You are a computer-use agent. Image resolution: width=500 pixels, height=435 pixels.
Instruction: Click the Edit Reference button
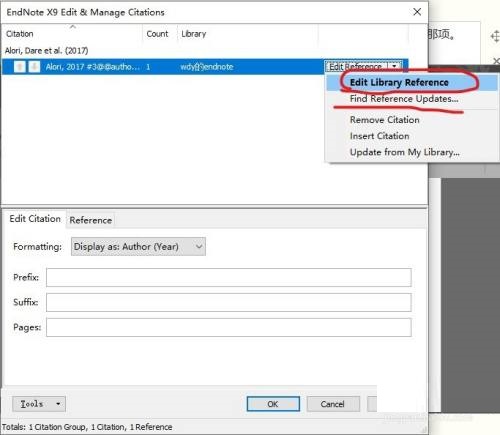click(356, 66)
